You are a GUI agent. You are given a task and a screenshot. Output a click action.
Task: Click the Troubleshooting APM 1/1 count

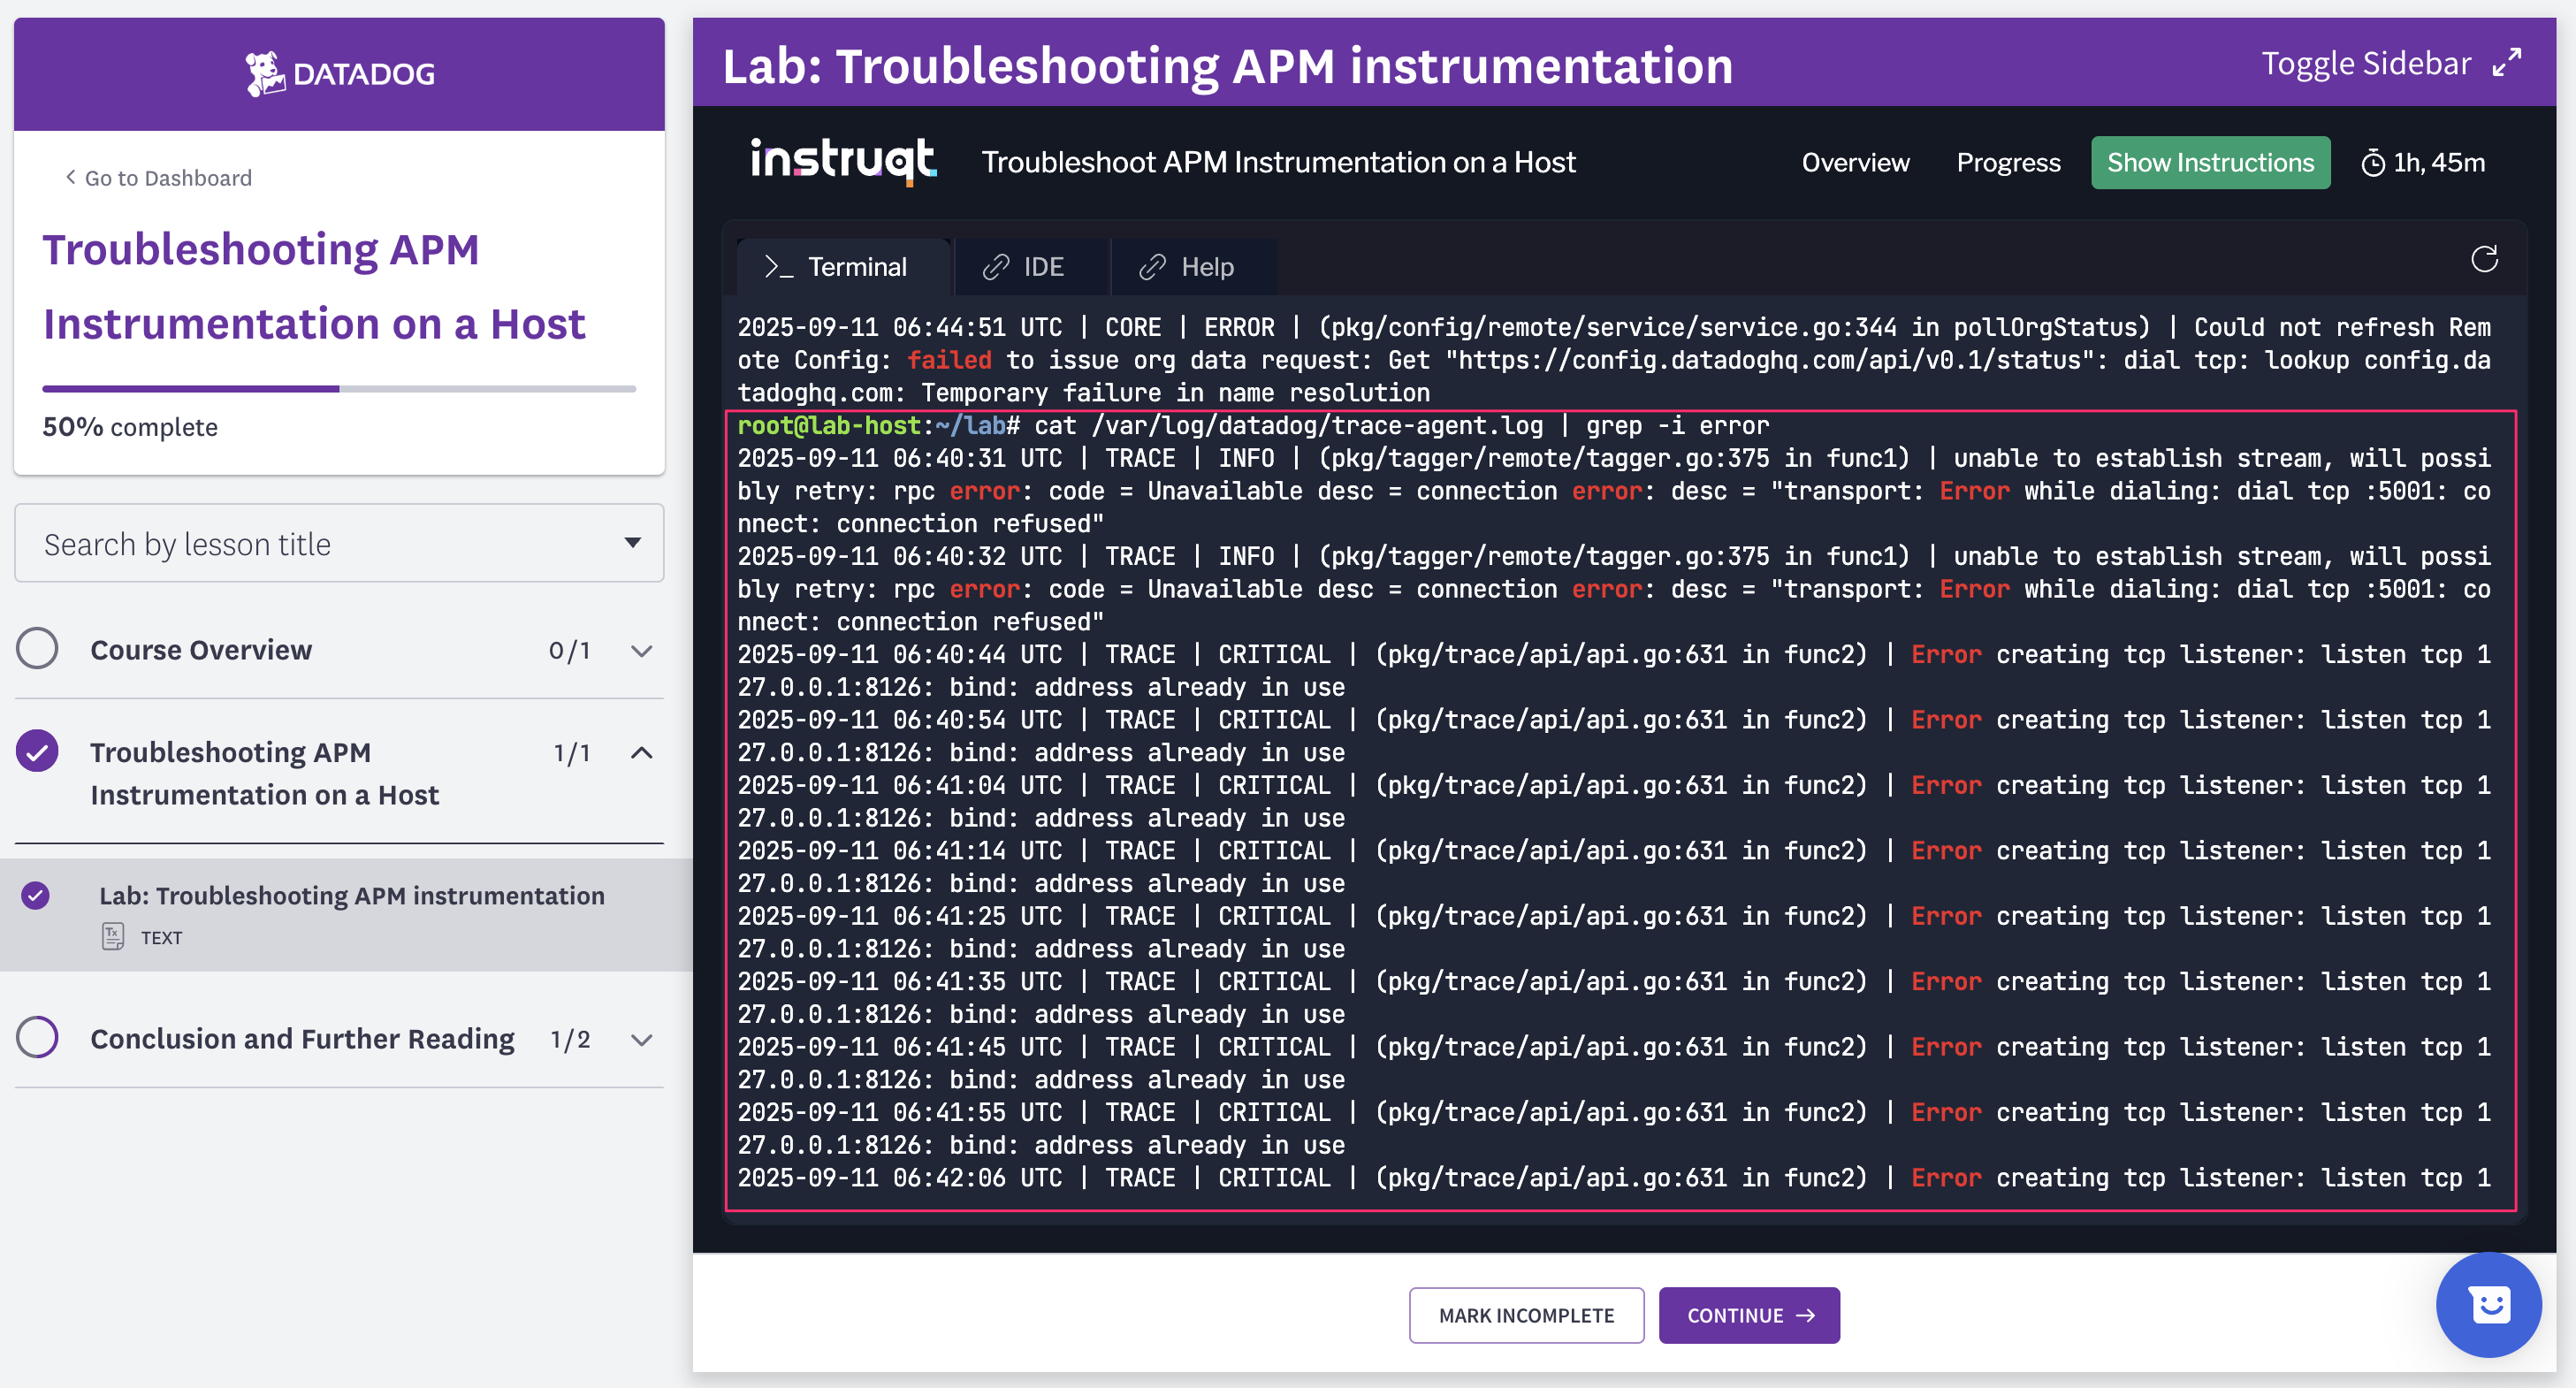[571, 753]
